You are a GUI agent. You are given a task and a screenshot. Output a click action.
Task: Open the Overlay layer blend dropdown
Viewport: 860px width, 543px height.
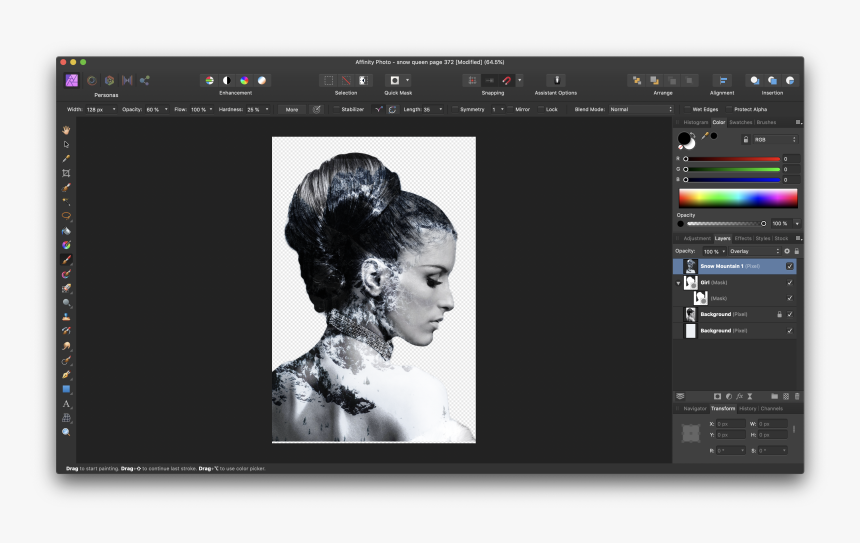[x=754, y=251]
